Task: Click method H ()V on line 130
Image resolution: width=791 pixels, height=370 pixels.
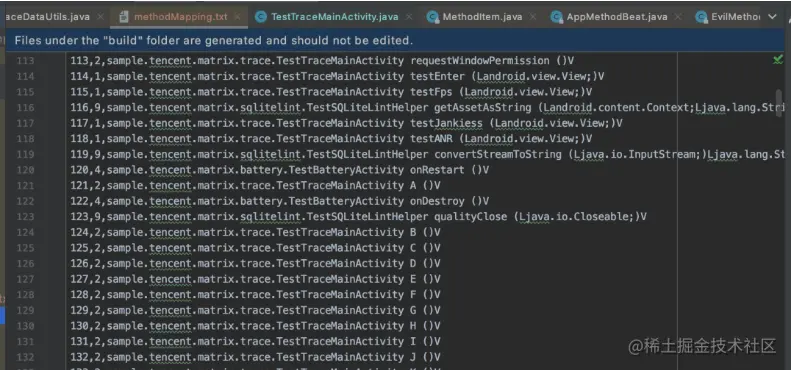Action: coord(425,326)
